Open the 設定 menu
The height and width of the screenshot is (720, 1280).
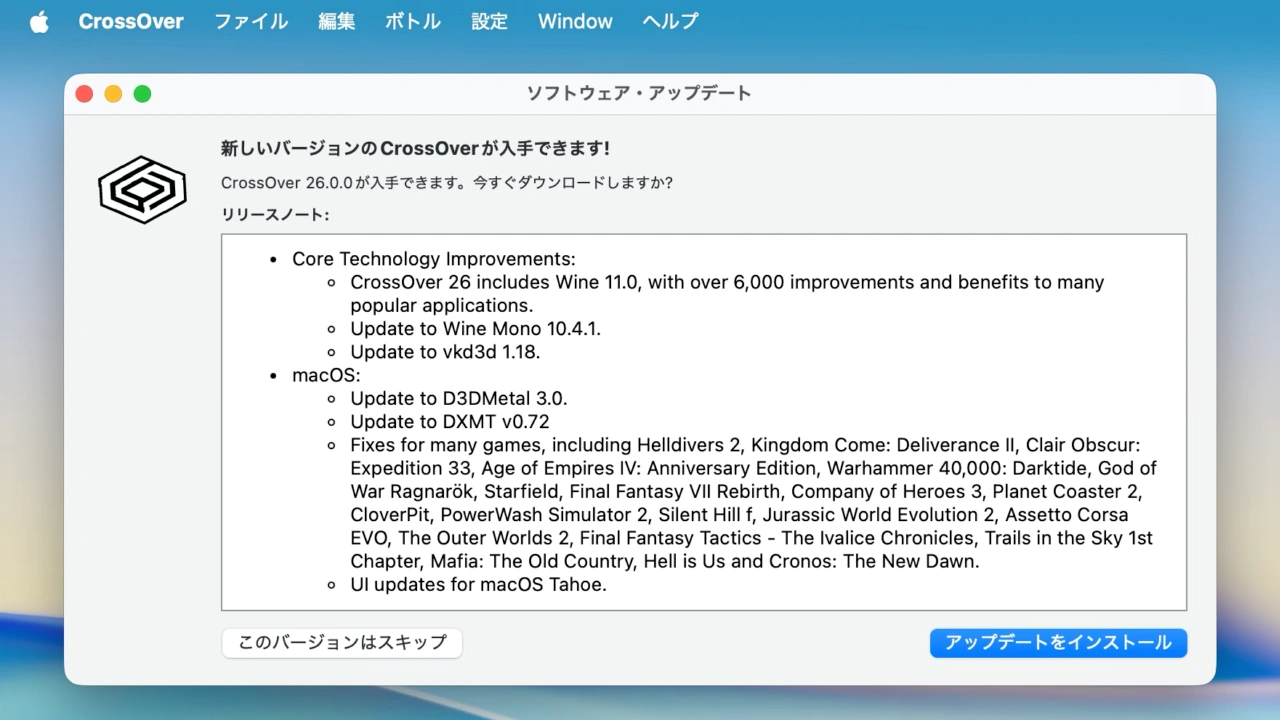[x=489, y=21]
